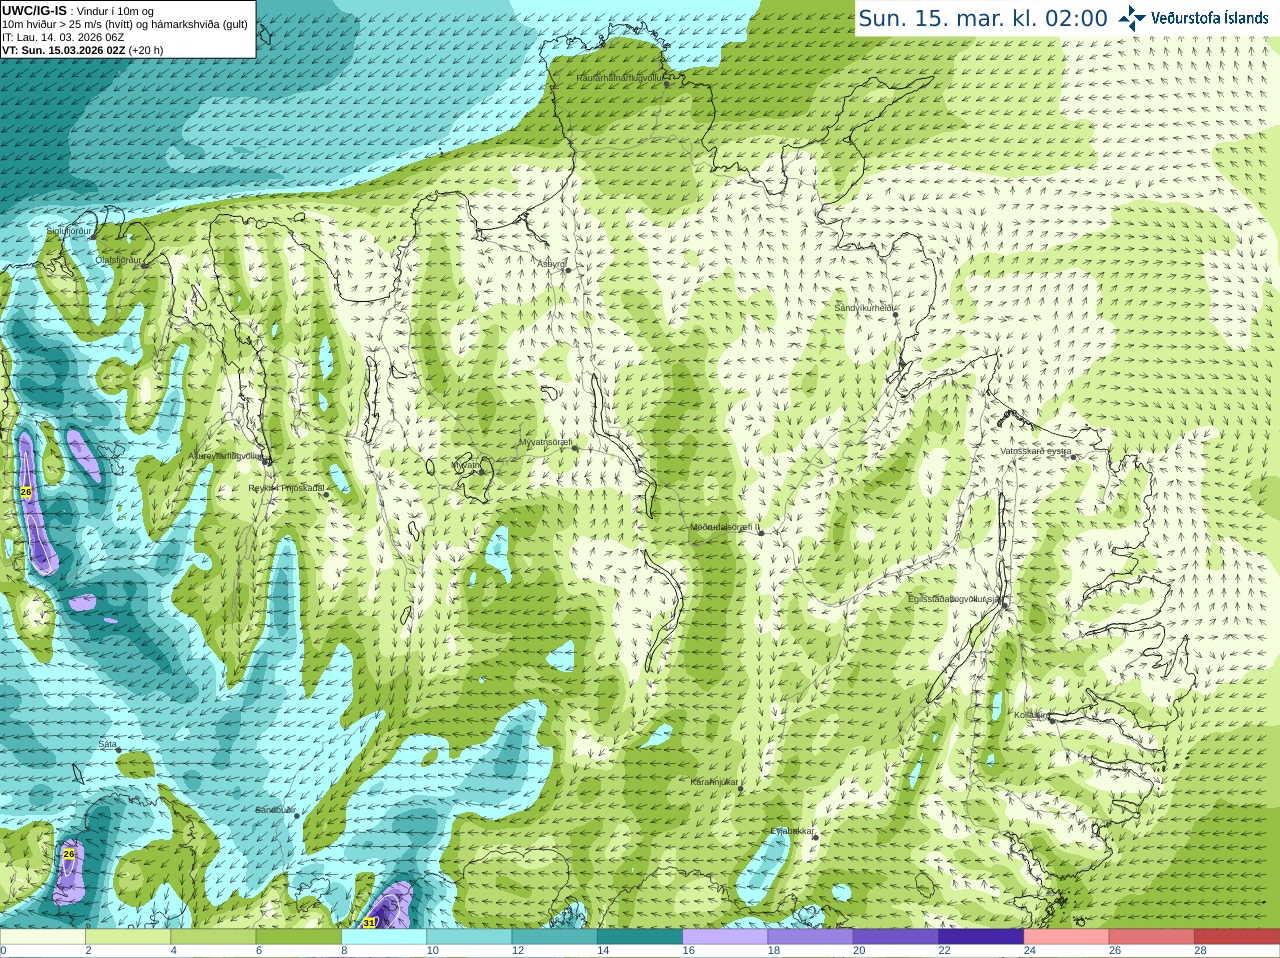Pick the above 28 m/s red legend swatch
Screen dimensions: 1280x958
(1237, 937)
